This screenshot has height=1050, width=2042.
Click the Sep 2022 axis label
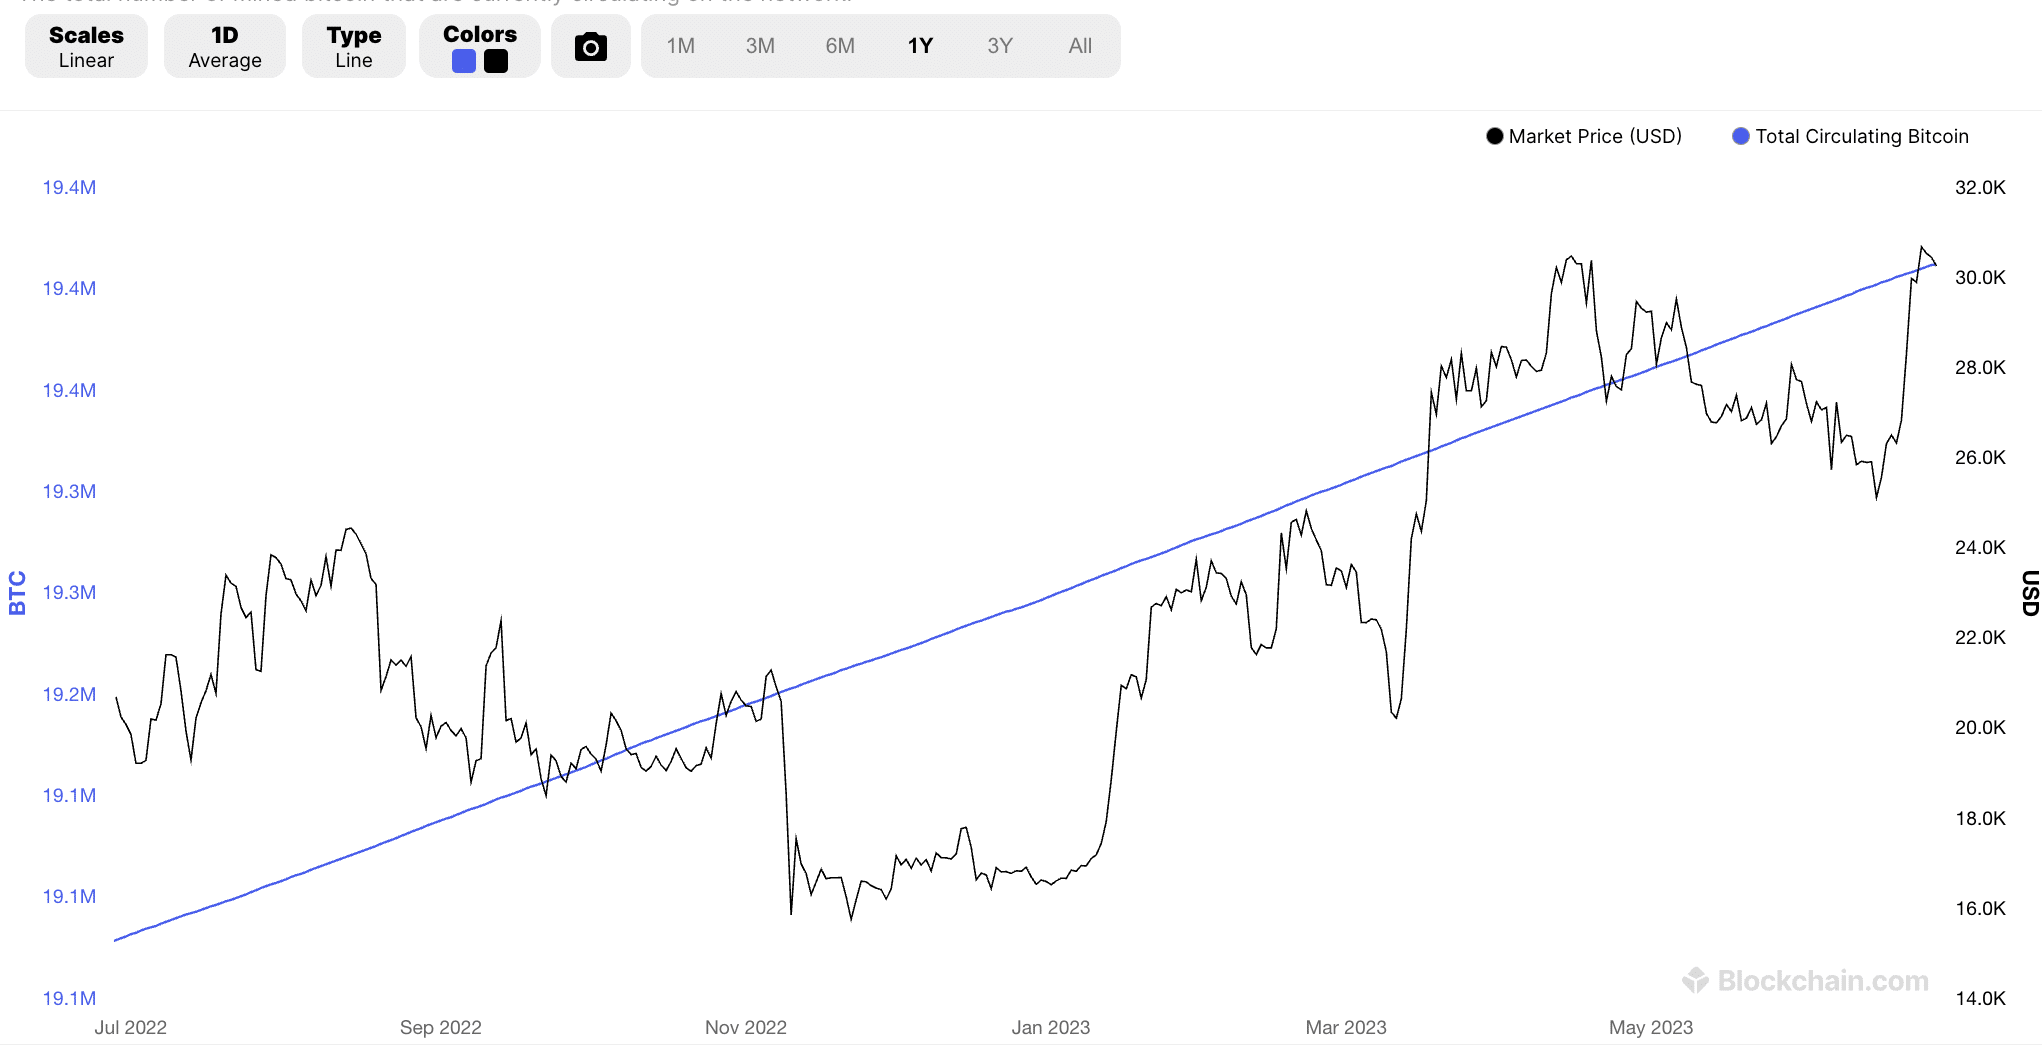pyautogui.click(x=440, y=1027)
